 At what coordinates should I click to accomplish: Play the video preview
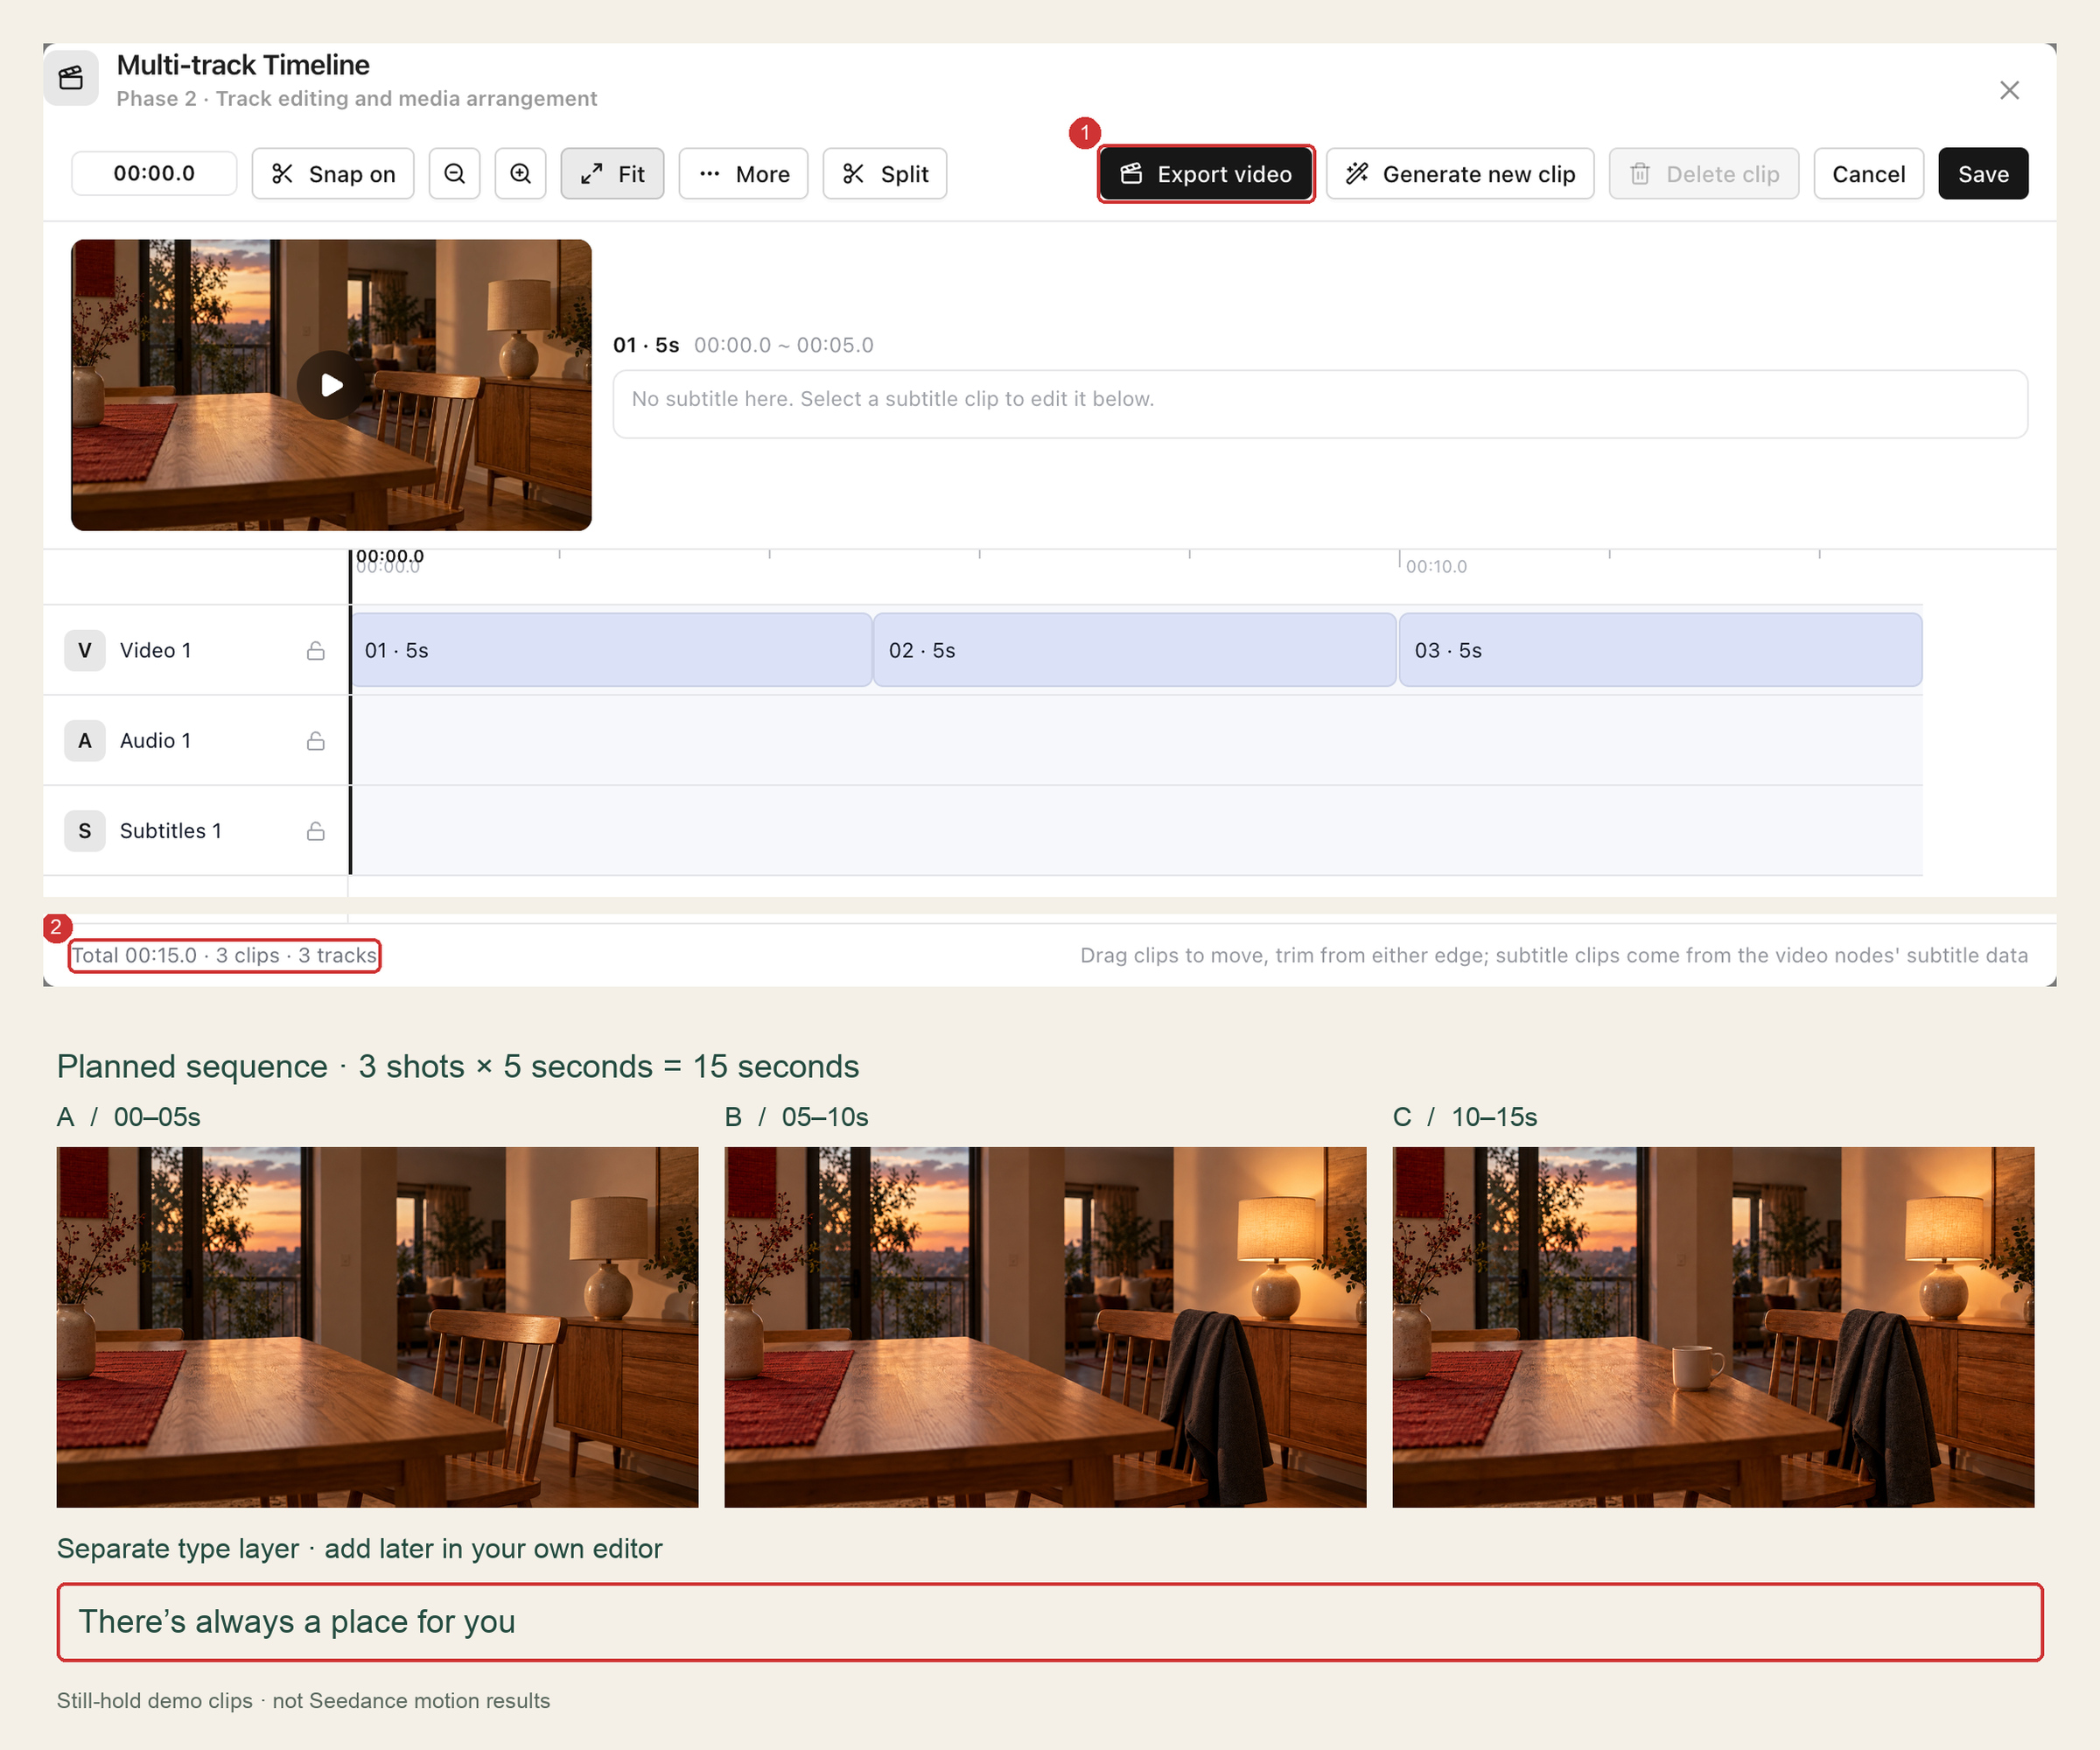point(332,385)
